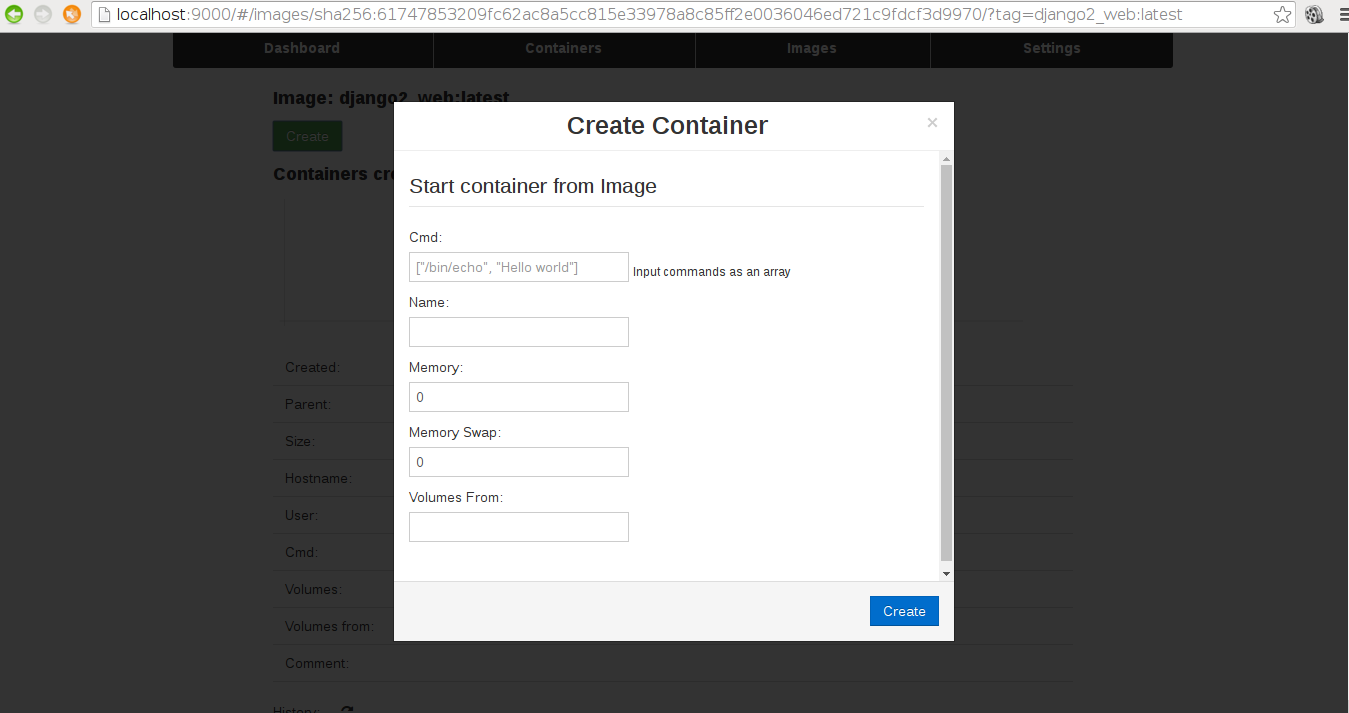Viewport: 1349px width, 713px height.
Task: Select the Memory Swap input field
Action: point(518,462)
